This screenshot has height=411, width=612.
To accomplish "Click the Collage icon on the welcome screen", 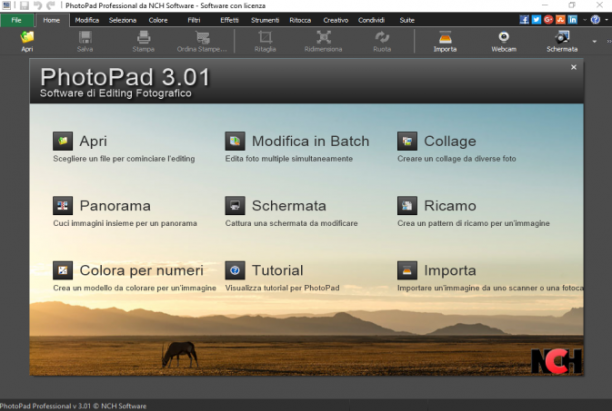I will (x=407, y=141).
